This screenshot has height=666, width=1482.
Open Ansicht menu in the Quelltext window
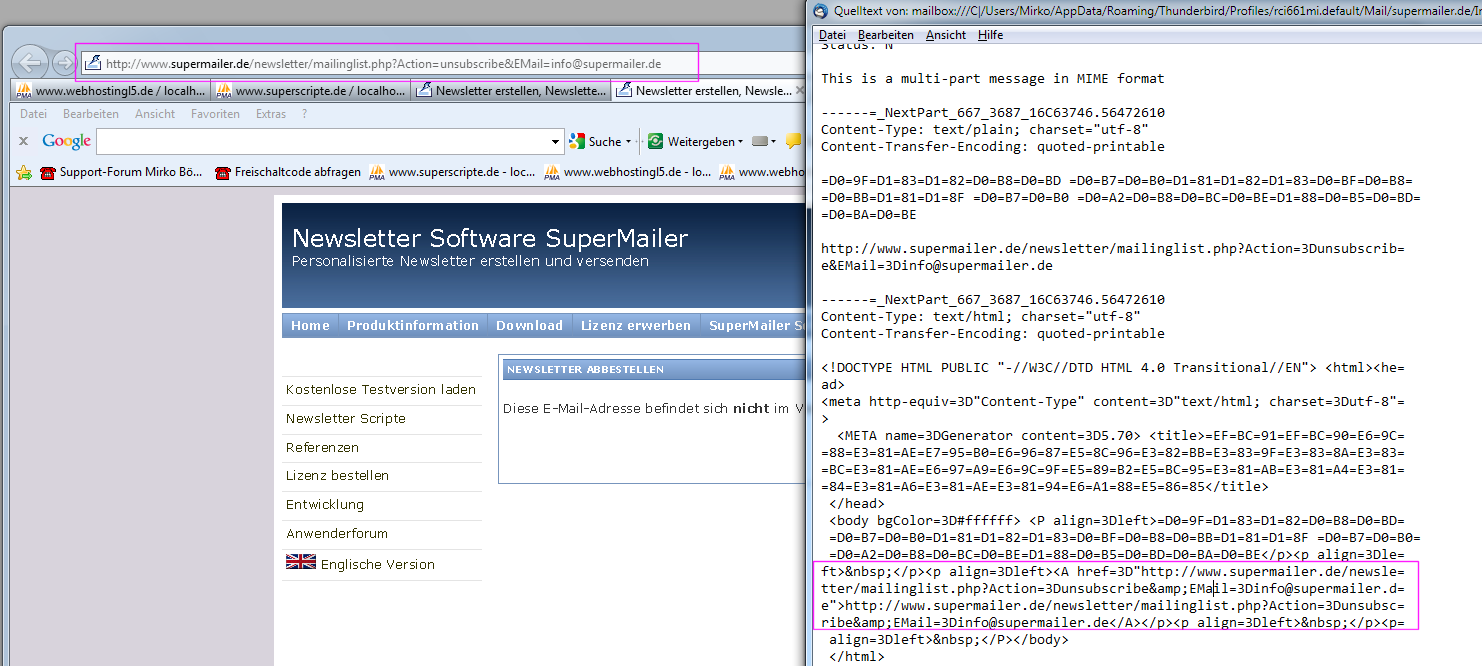[x=946, y=35]
